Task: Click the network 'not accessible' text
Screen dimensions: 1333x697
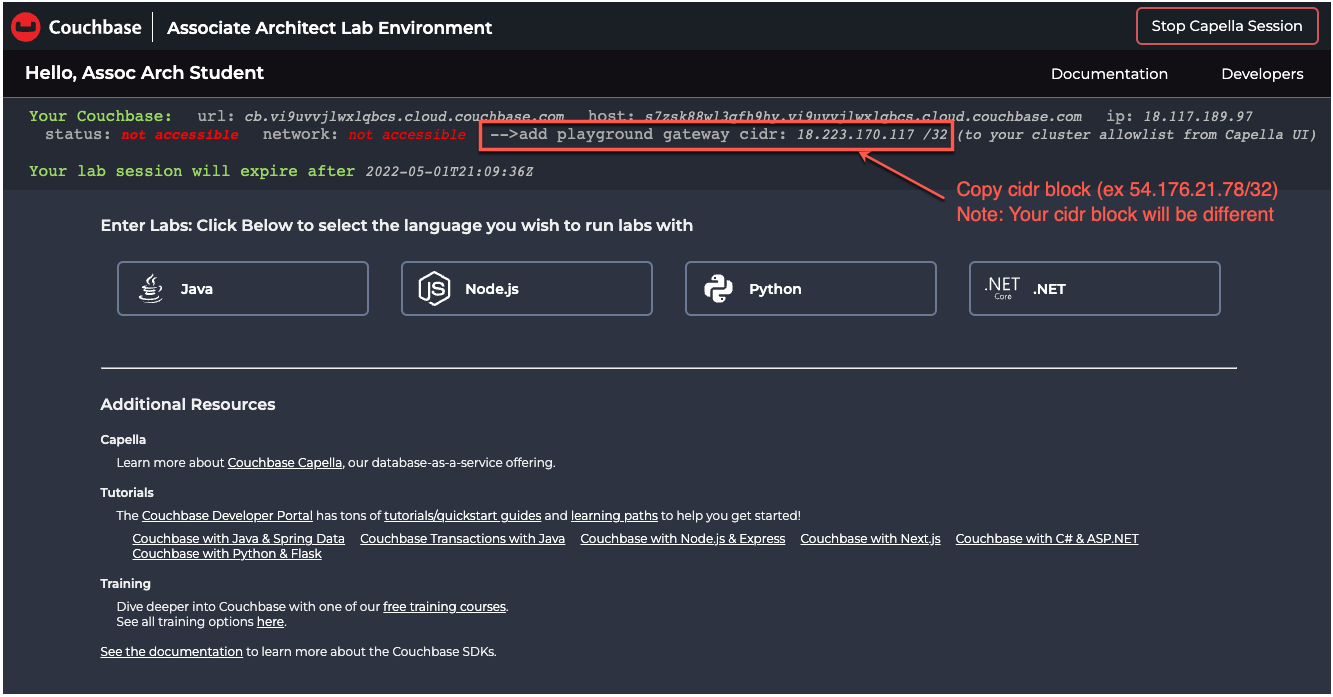Action: point(407,135)
